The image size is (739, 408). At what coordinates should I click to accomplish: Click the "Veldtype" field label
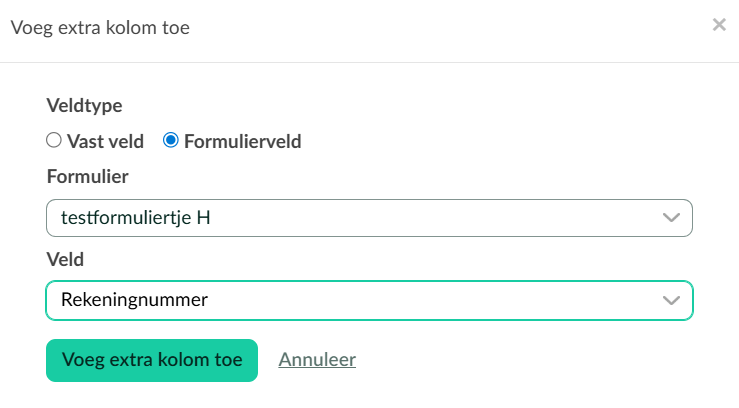pyautogui.click(x=84, y=105)
